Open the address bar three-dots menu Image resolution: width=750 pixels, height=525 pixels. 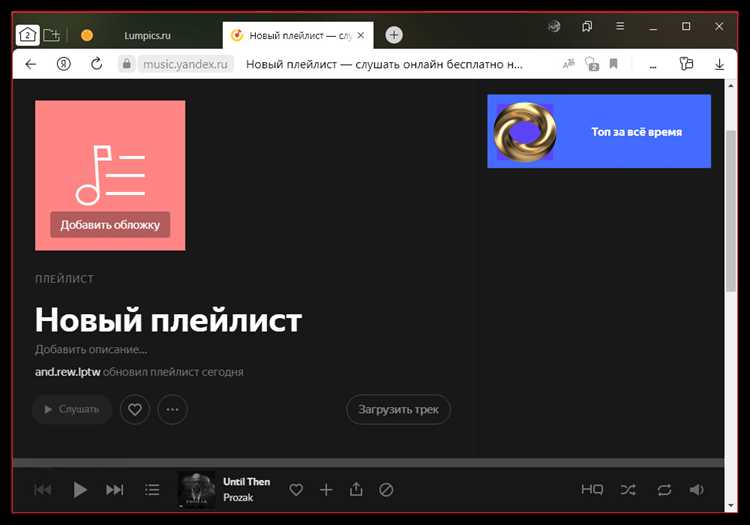653,66
